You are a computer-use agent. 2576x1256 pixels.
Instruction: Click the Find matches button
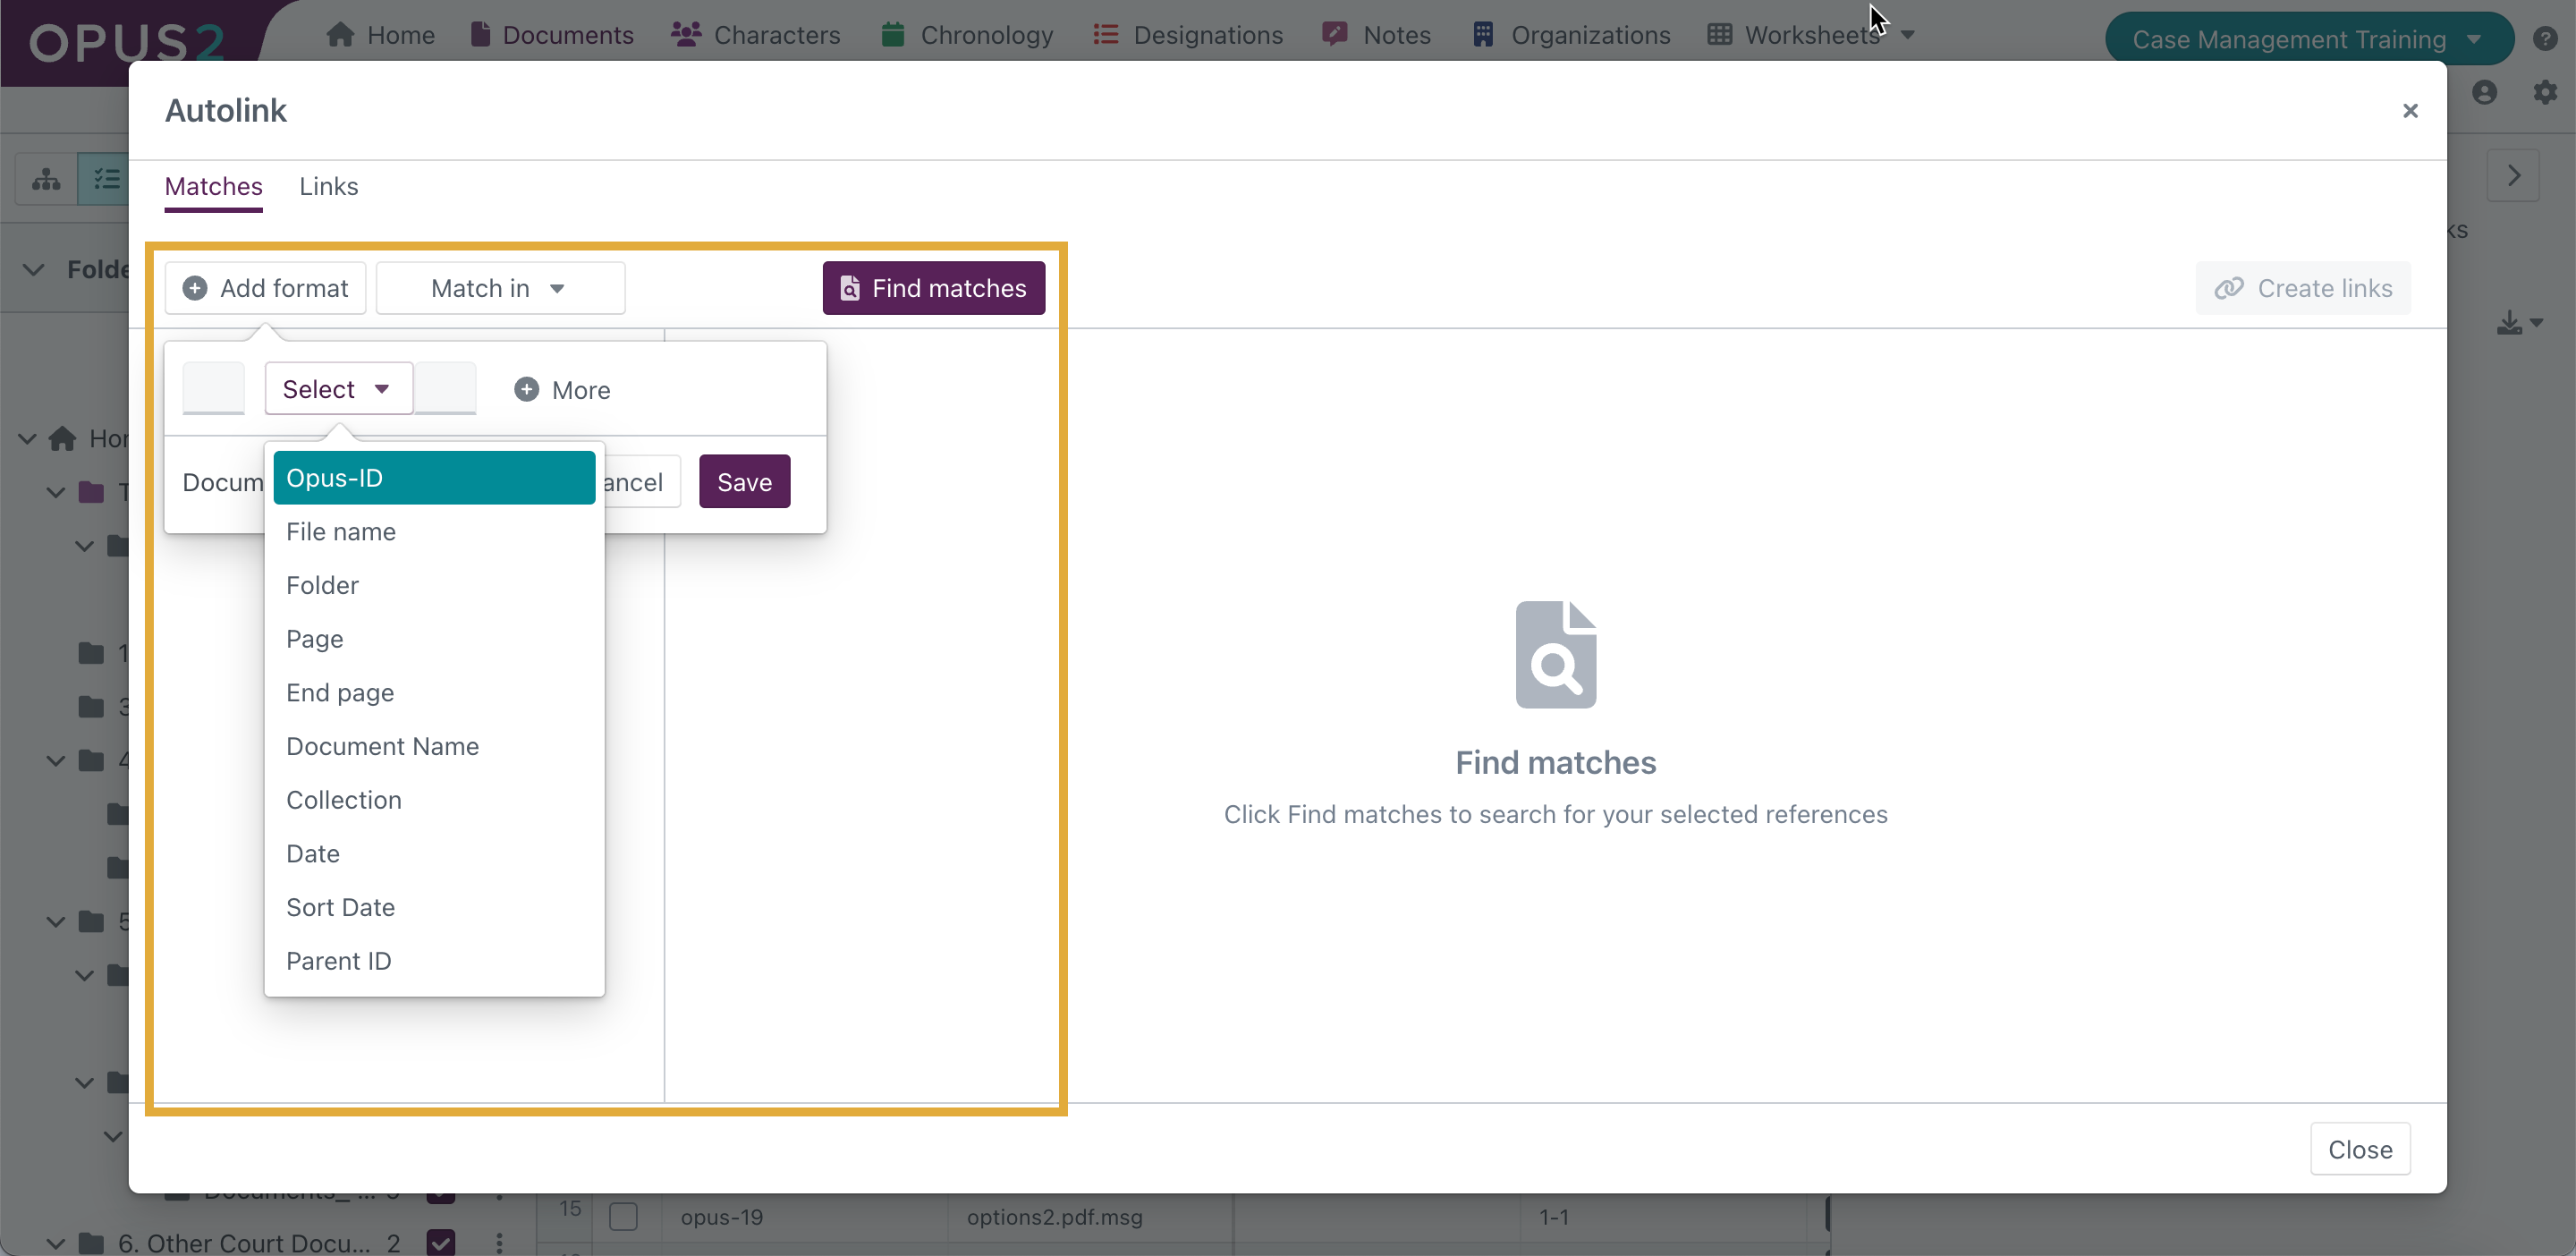(x=933, y=288)
